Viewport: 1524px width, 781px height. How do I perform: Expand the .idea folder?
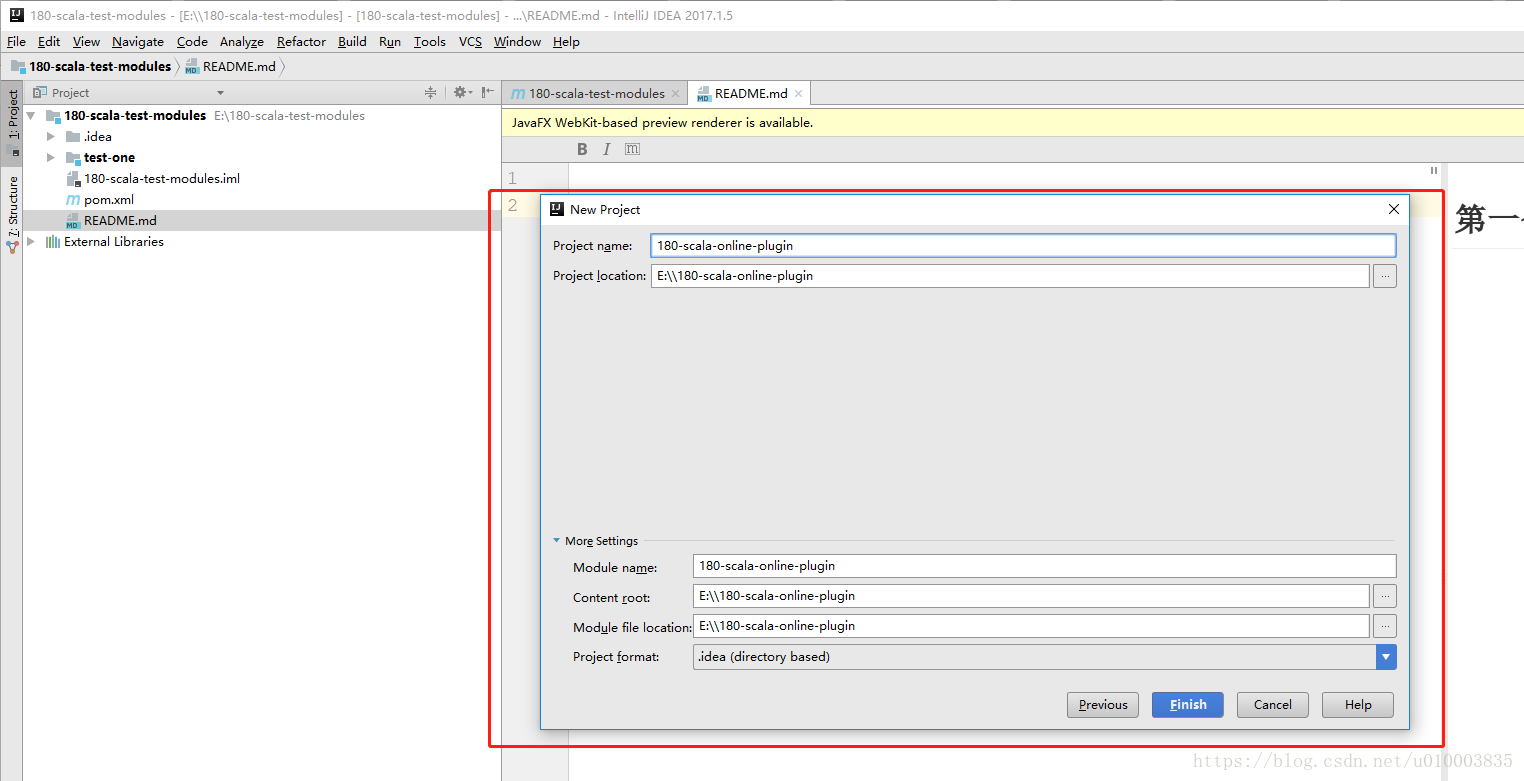(51, 137)
